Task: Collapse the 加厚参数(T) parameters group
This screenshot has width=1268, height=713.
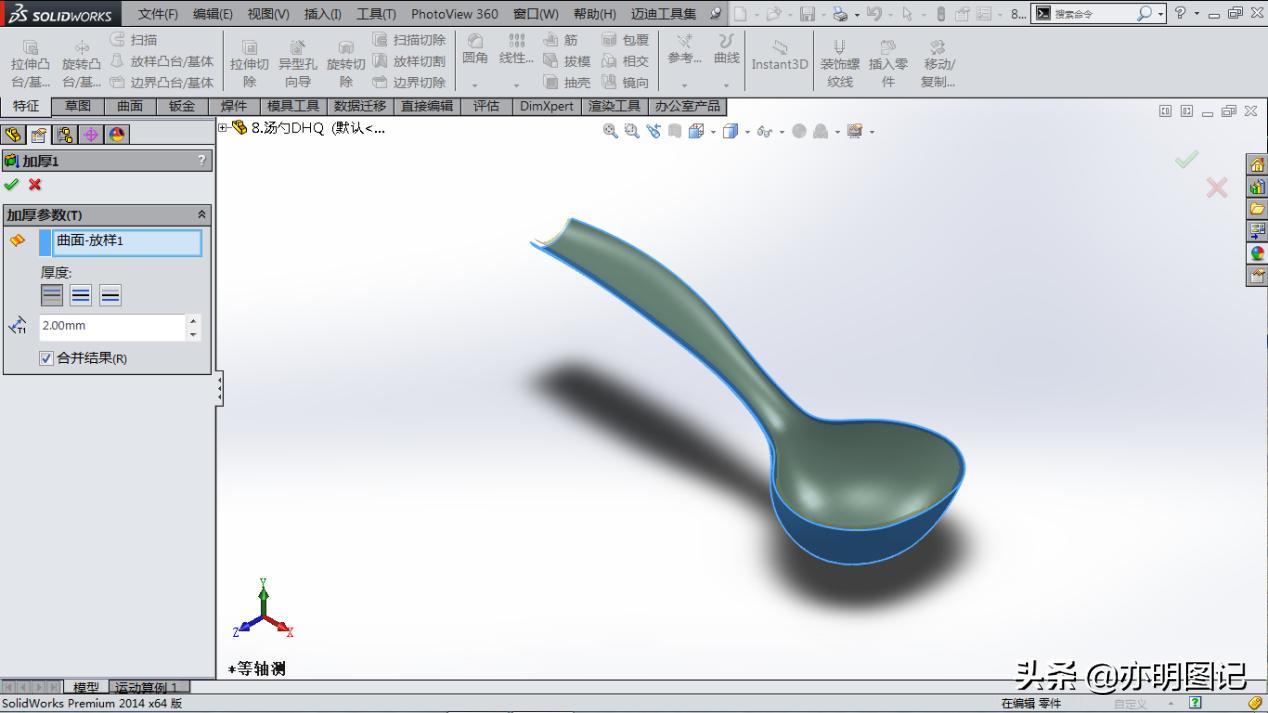Action: 200,213
